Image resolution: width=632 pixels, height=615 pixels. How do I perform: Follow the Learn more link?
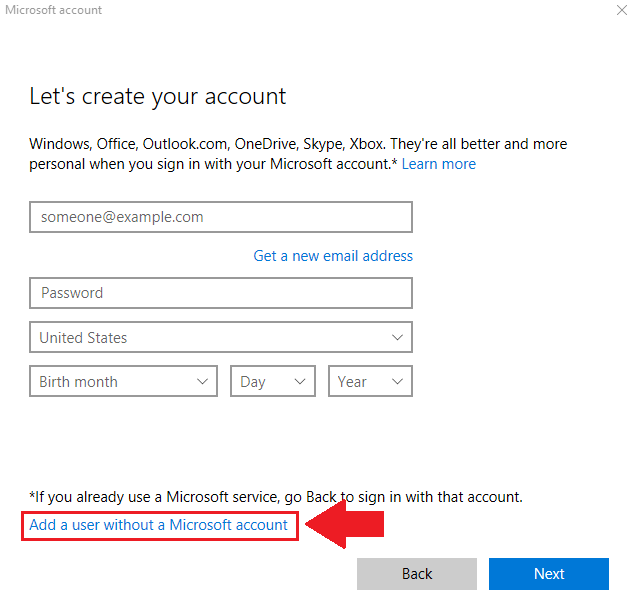click(x=439, y=164)
